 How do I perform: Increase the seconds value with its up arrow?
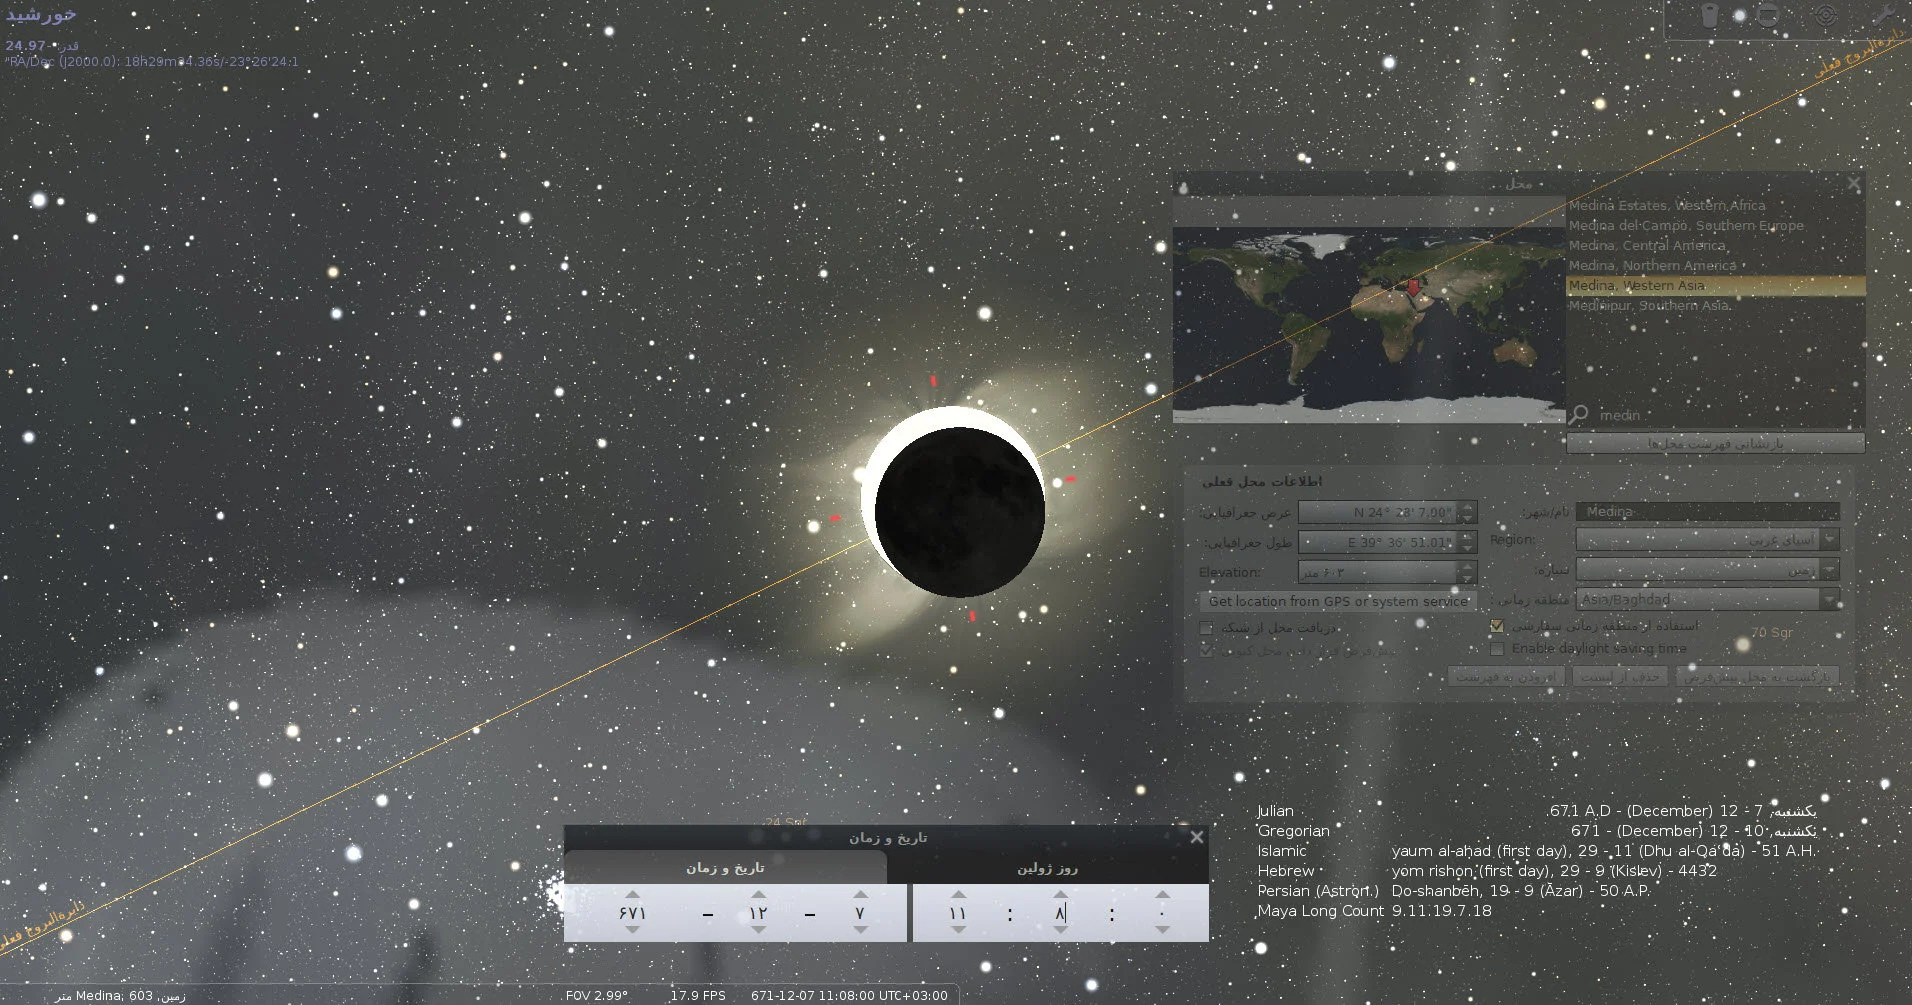point(1162,895)
